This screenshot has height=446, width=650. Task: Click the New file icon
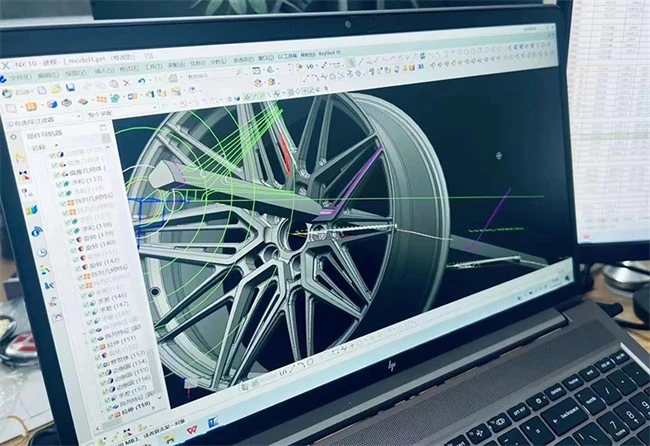tap(41, 90)
